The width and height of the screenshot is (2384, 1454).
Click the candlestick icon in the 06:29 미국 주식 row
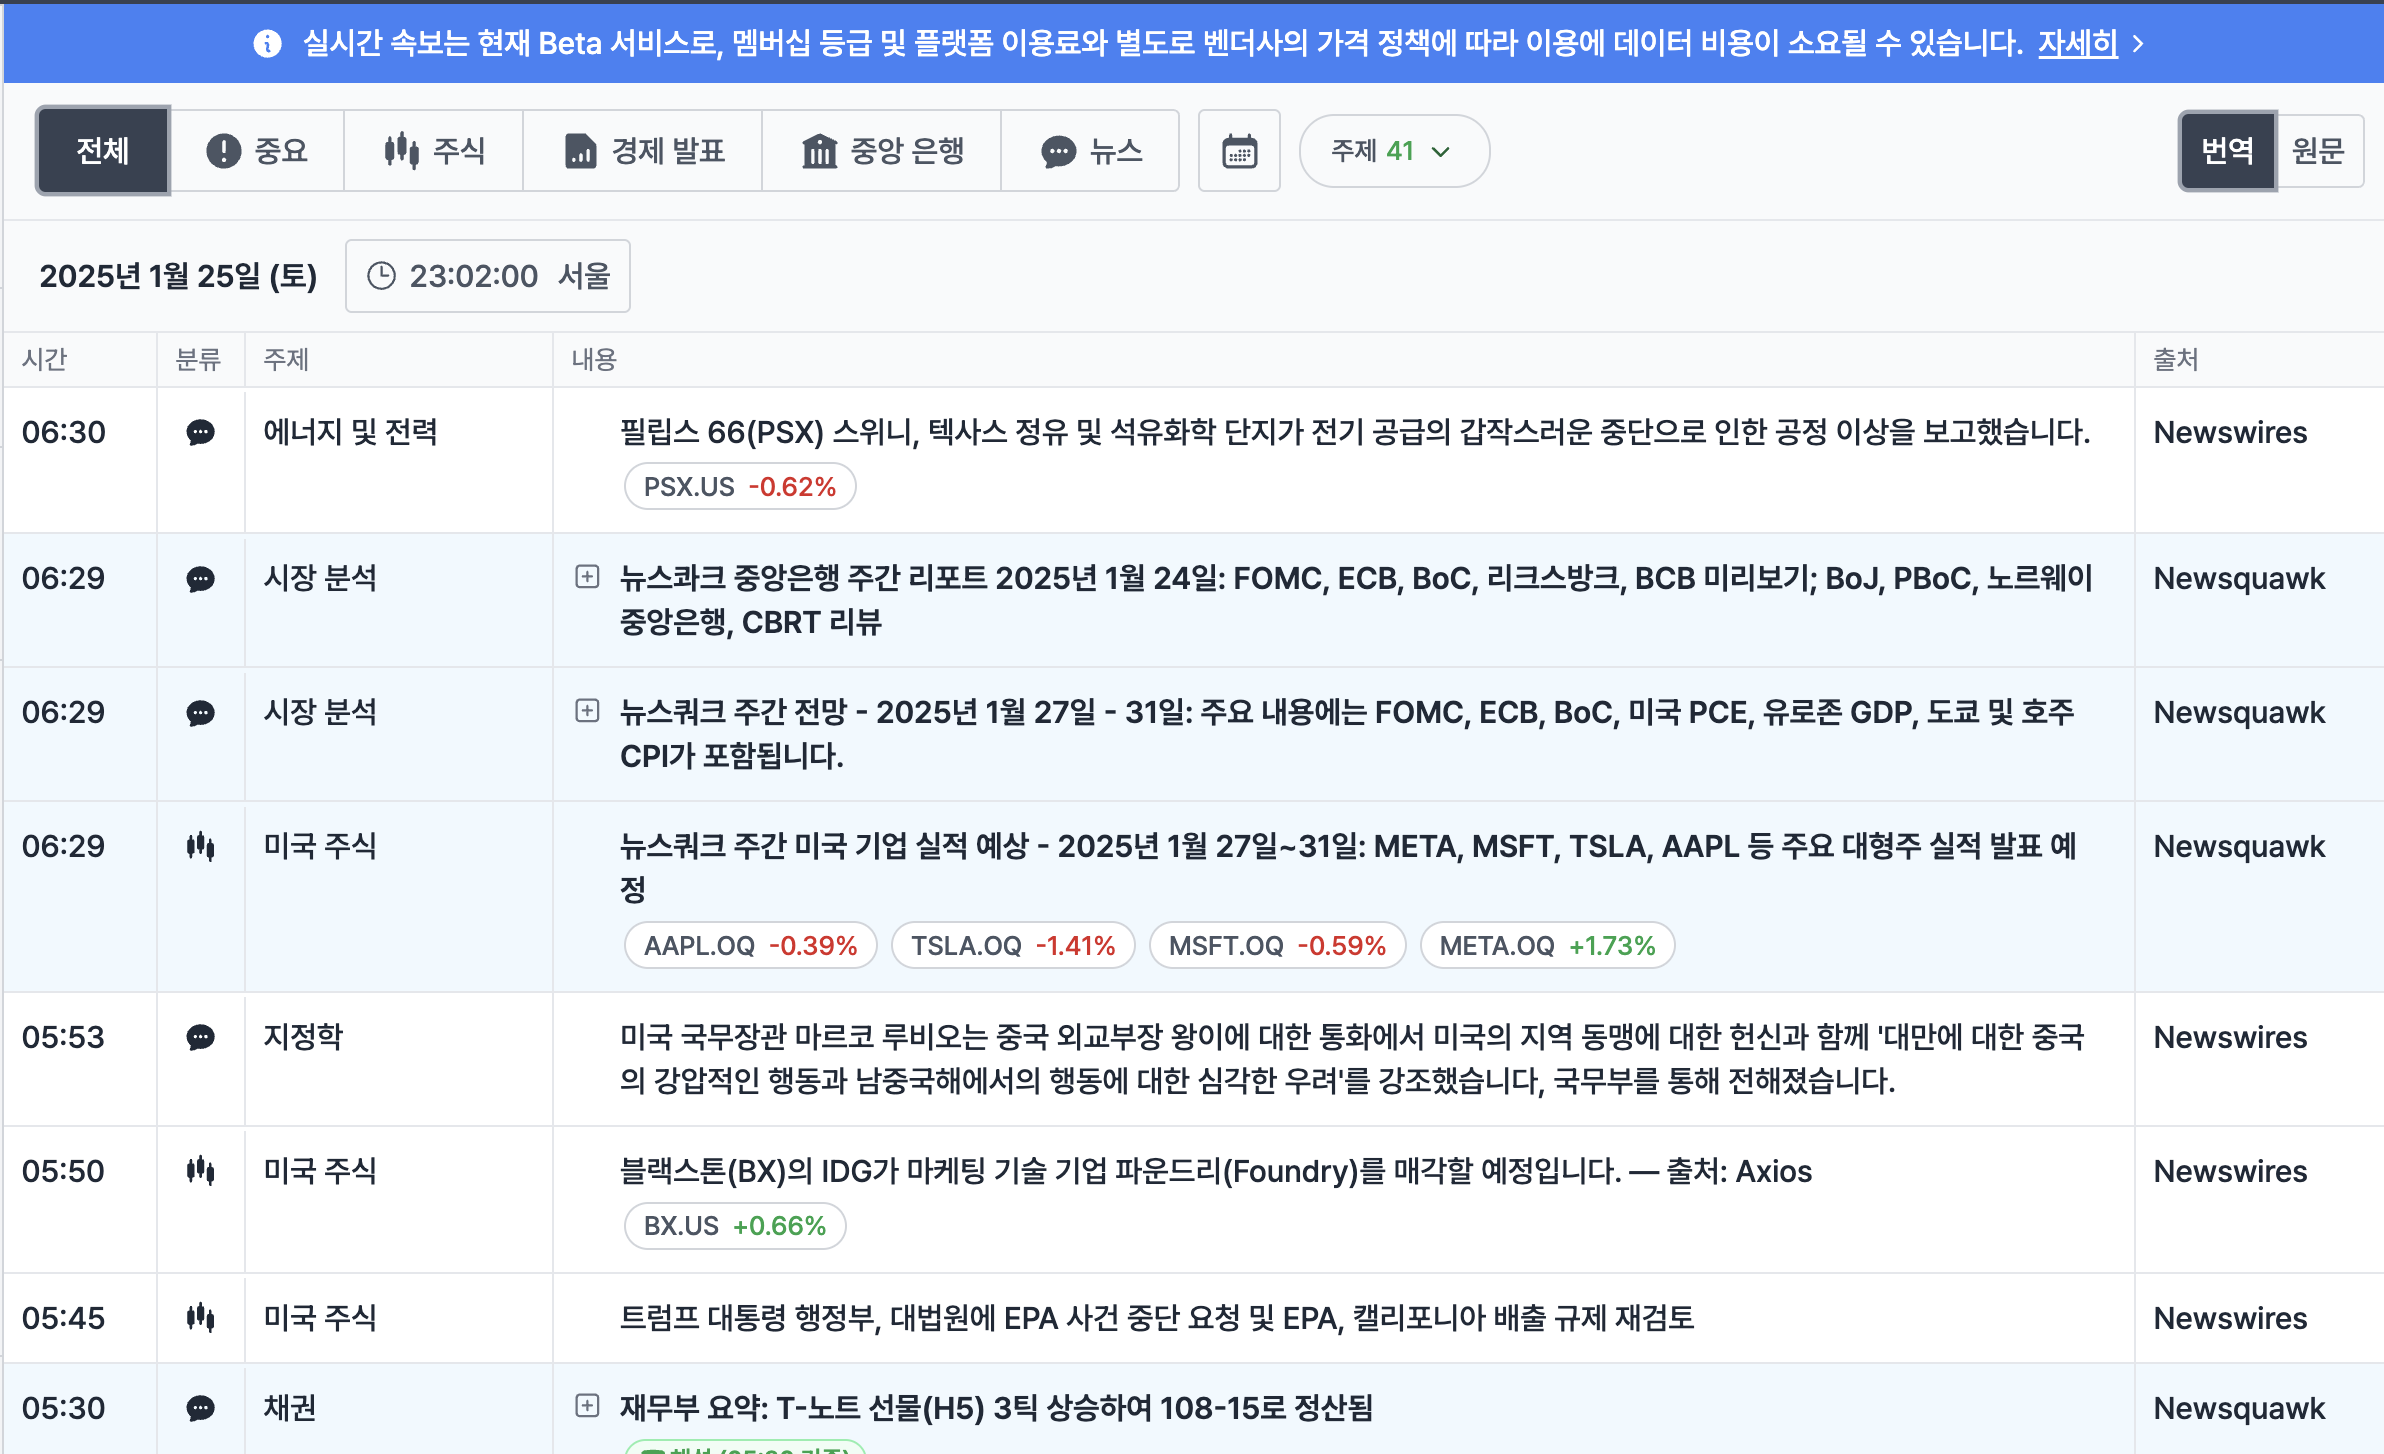pyautogui.click(x=200, y=846)
